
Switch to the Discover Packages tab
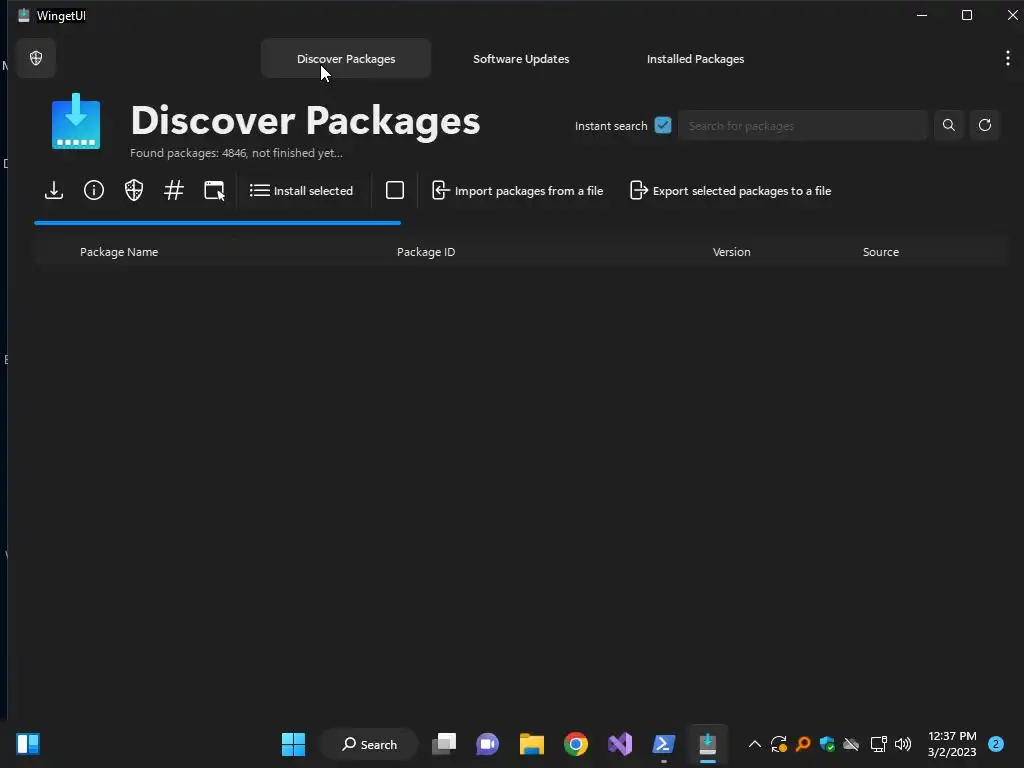click(345, 58)
